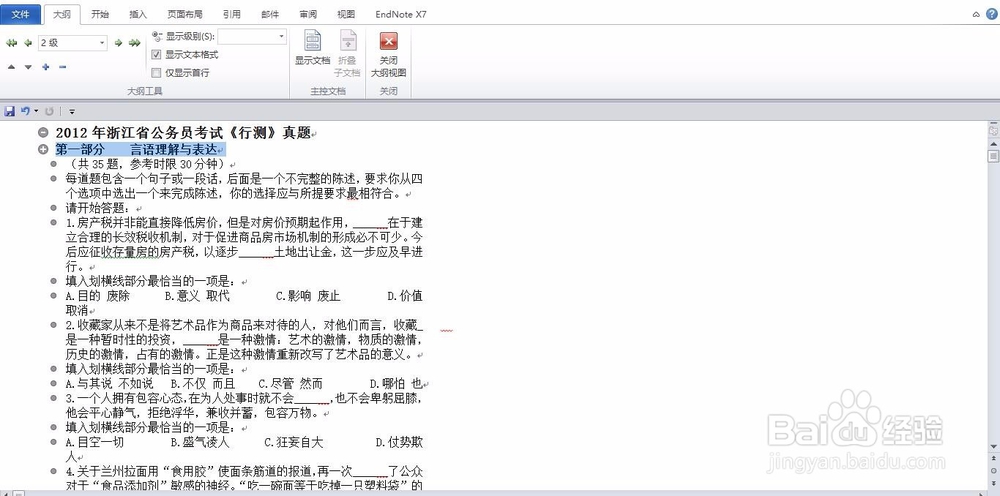
Task: Switch to the 邮件 tab
Action: tap(270, 14)
